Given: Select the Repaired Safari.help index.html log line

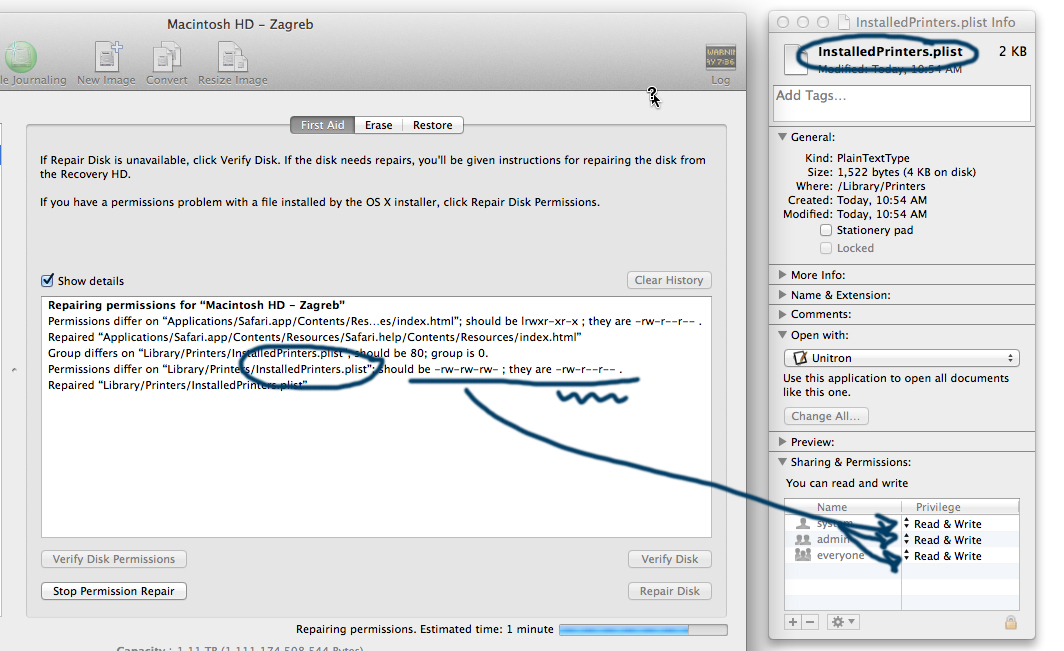Looking at the screenshot, I should click(315, 337).
